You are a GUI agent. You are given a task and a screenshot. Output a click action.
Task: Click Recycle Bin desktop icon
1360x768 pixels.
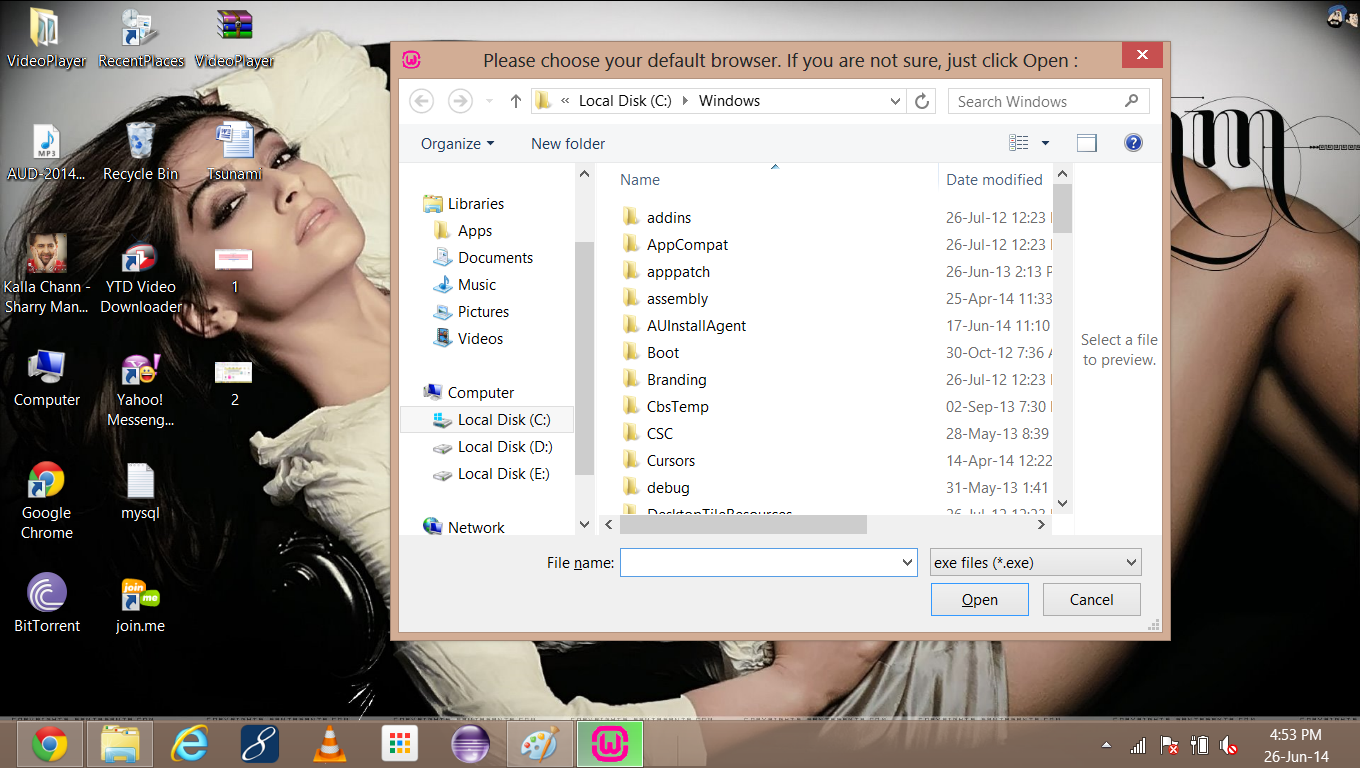[x=140, y=151]
